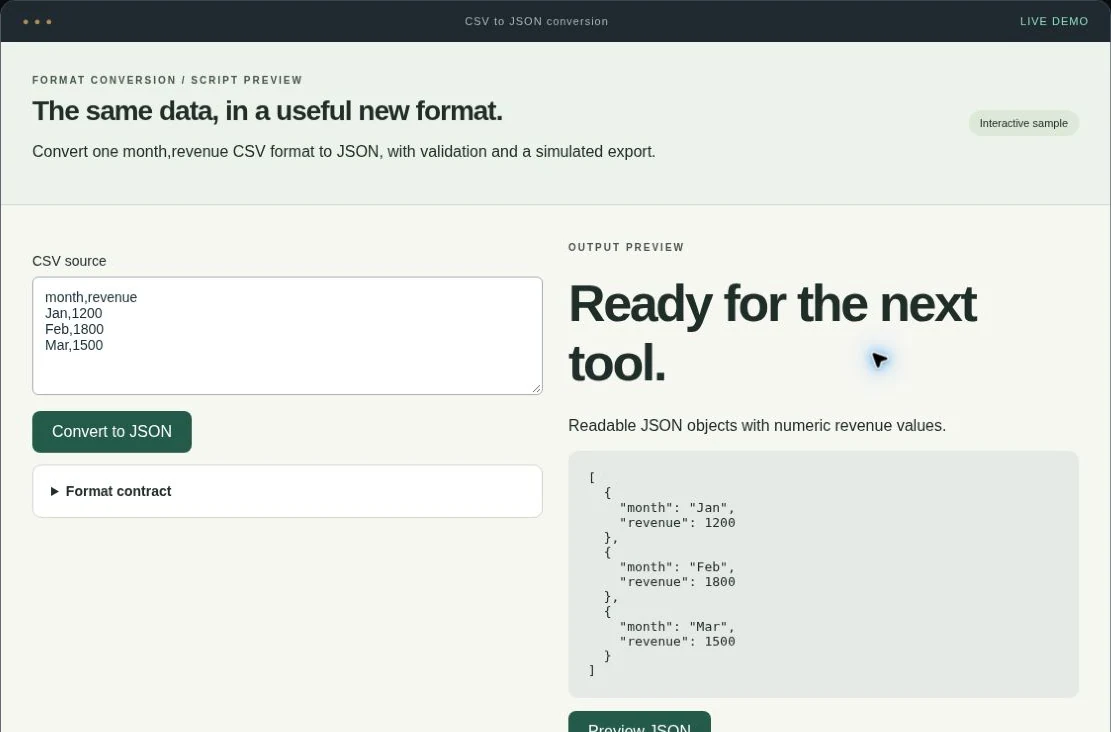This screenshot has height=732, width=1111.
Task: Click 'FORMAT CONVERSION / SCRIPT PREVIEW' breadcrumb text
Action: [167, 80]
